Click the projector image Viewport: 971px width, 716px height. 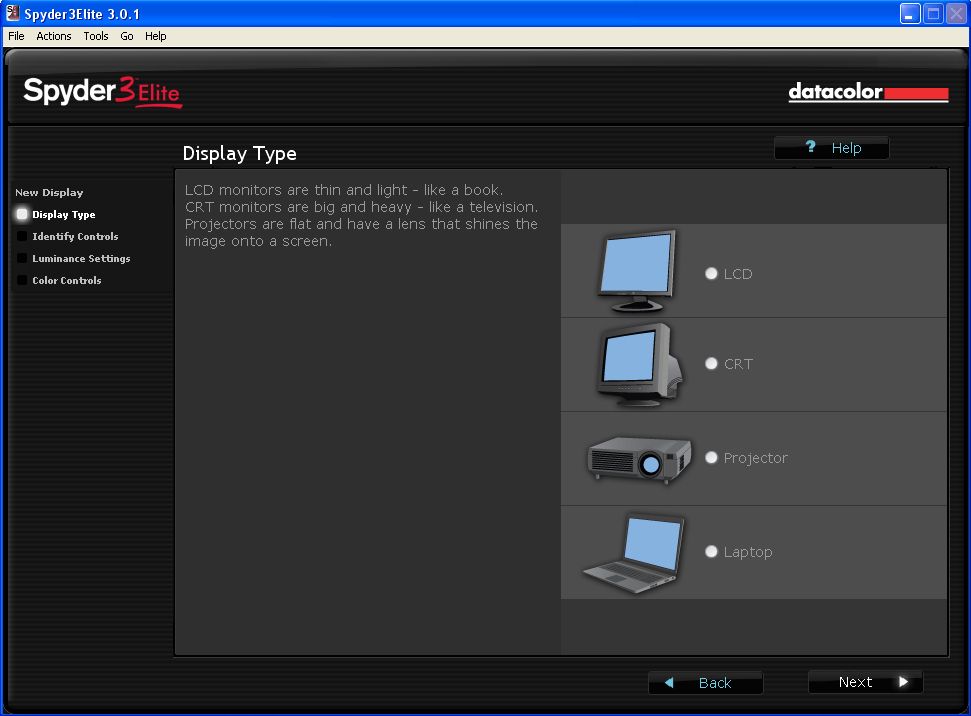point(639,459)
